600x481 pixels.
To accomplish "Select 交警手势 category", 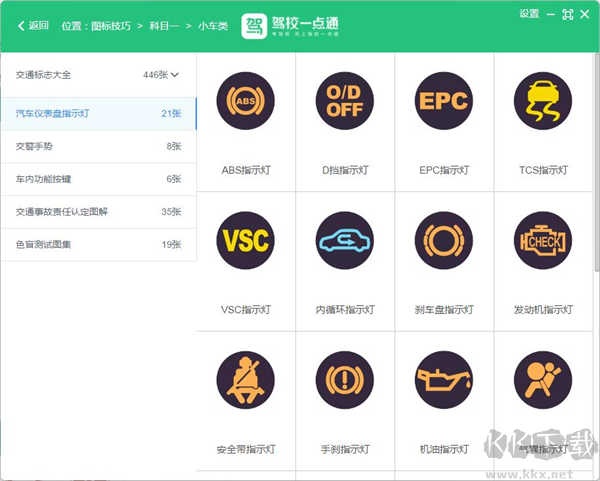I will click(99, 147).
